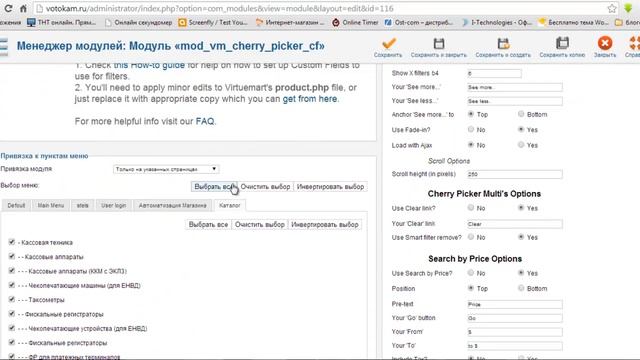The height and width of the screenshot is (360, 640).
Task: Switch to the Default menu tab
Action: click(x=16, y=205)
